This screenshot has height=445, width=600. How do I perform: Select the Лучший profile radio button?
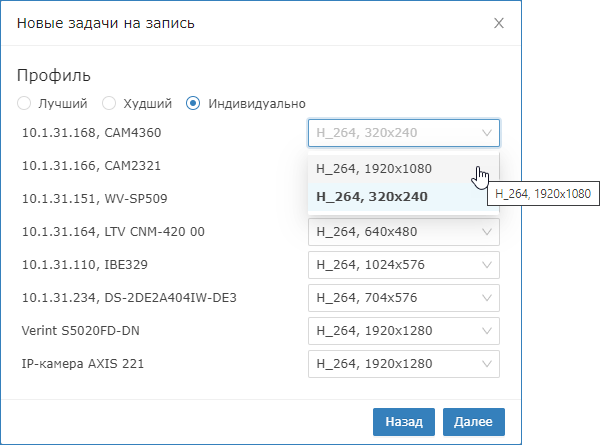click(x=24, y=103)
